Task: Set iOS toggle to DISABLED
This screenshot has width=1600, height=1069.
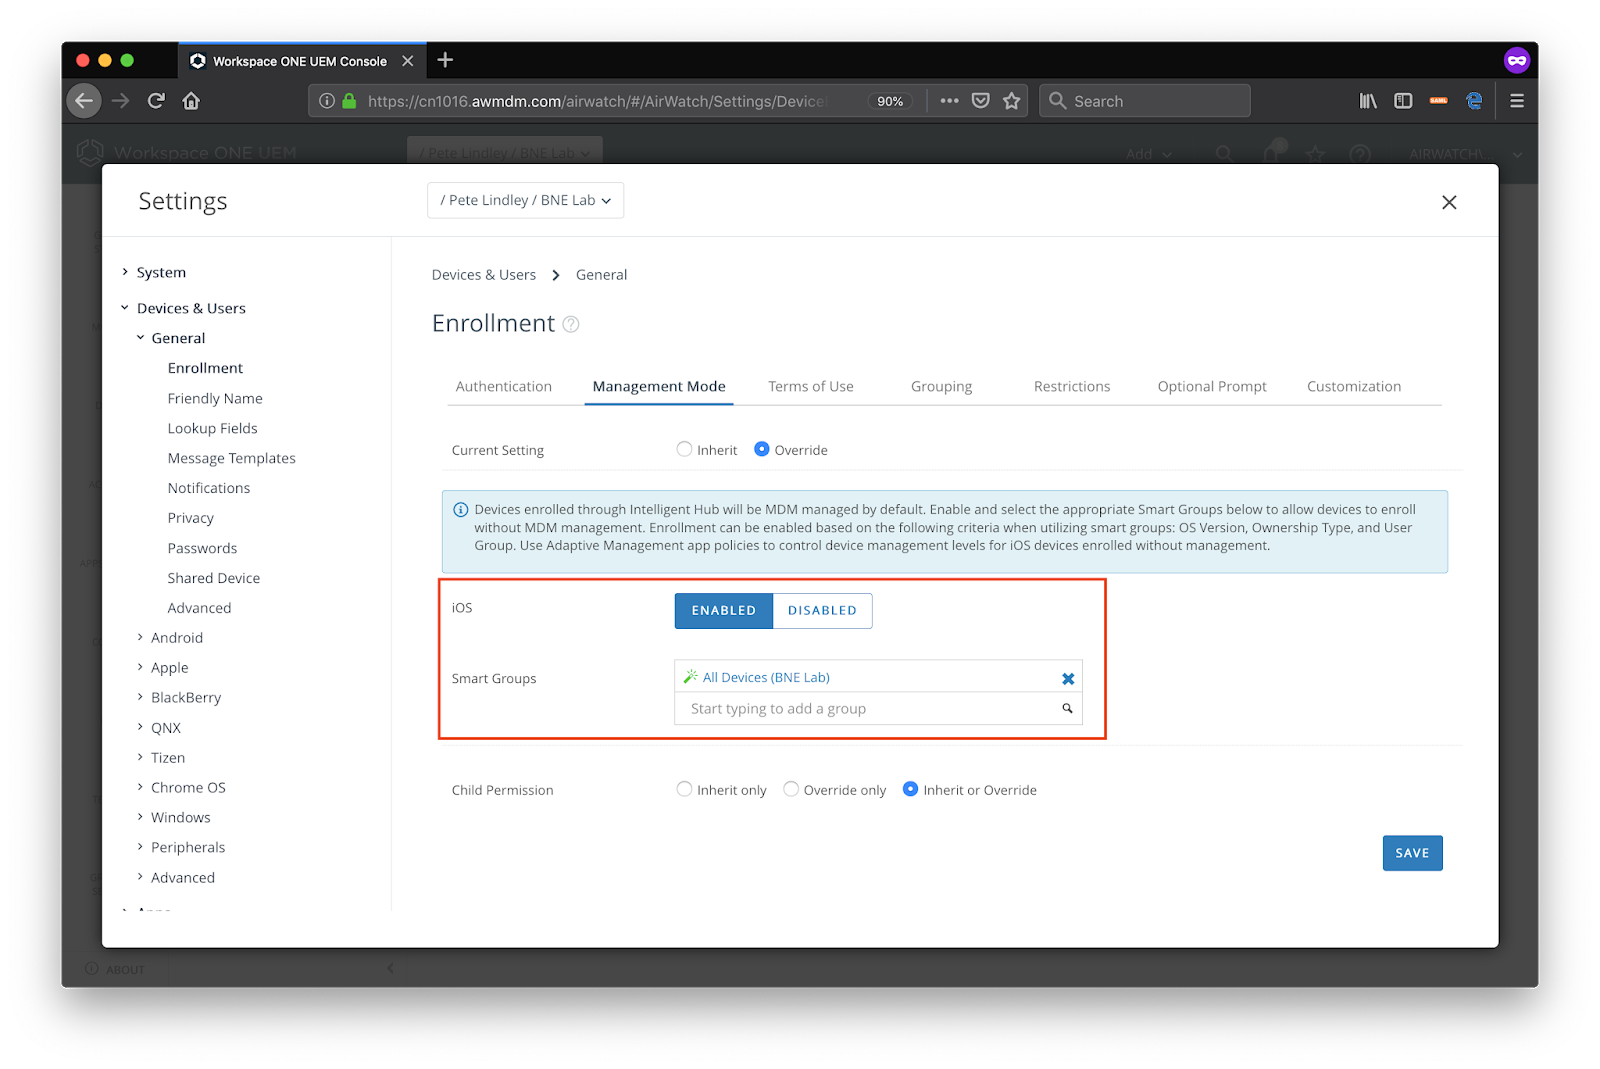Action: tap(822, 611)
